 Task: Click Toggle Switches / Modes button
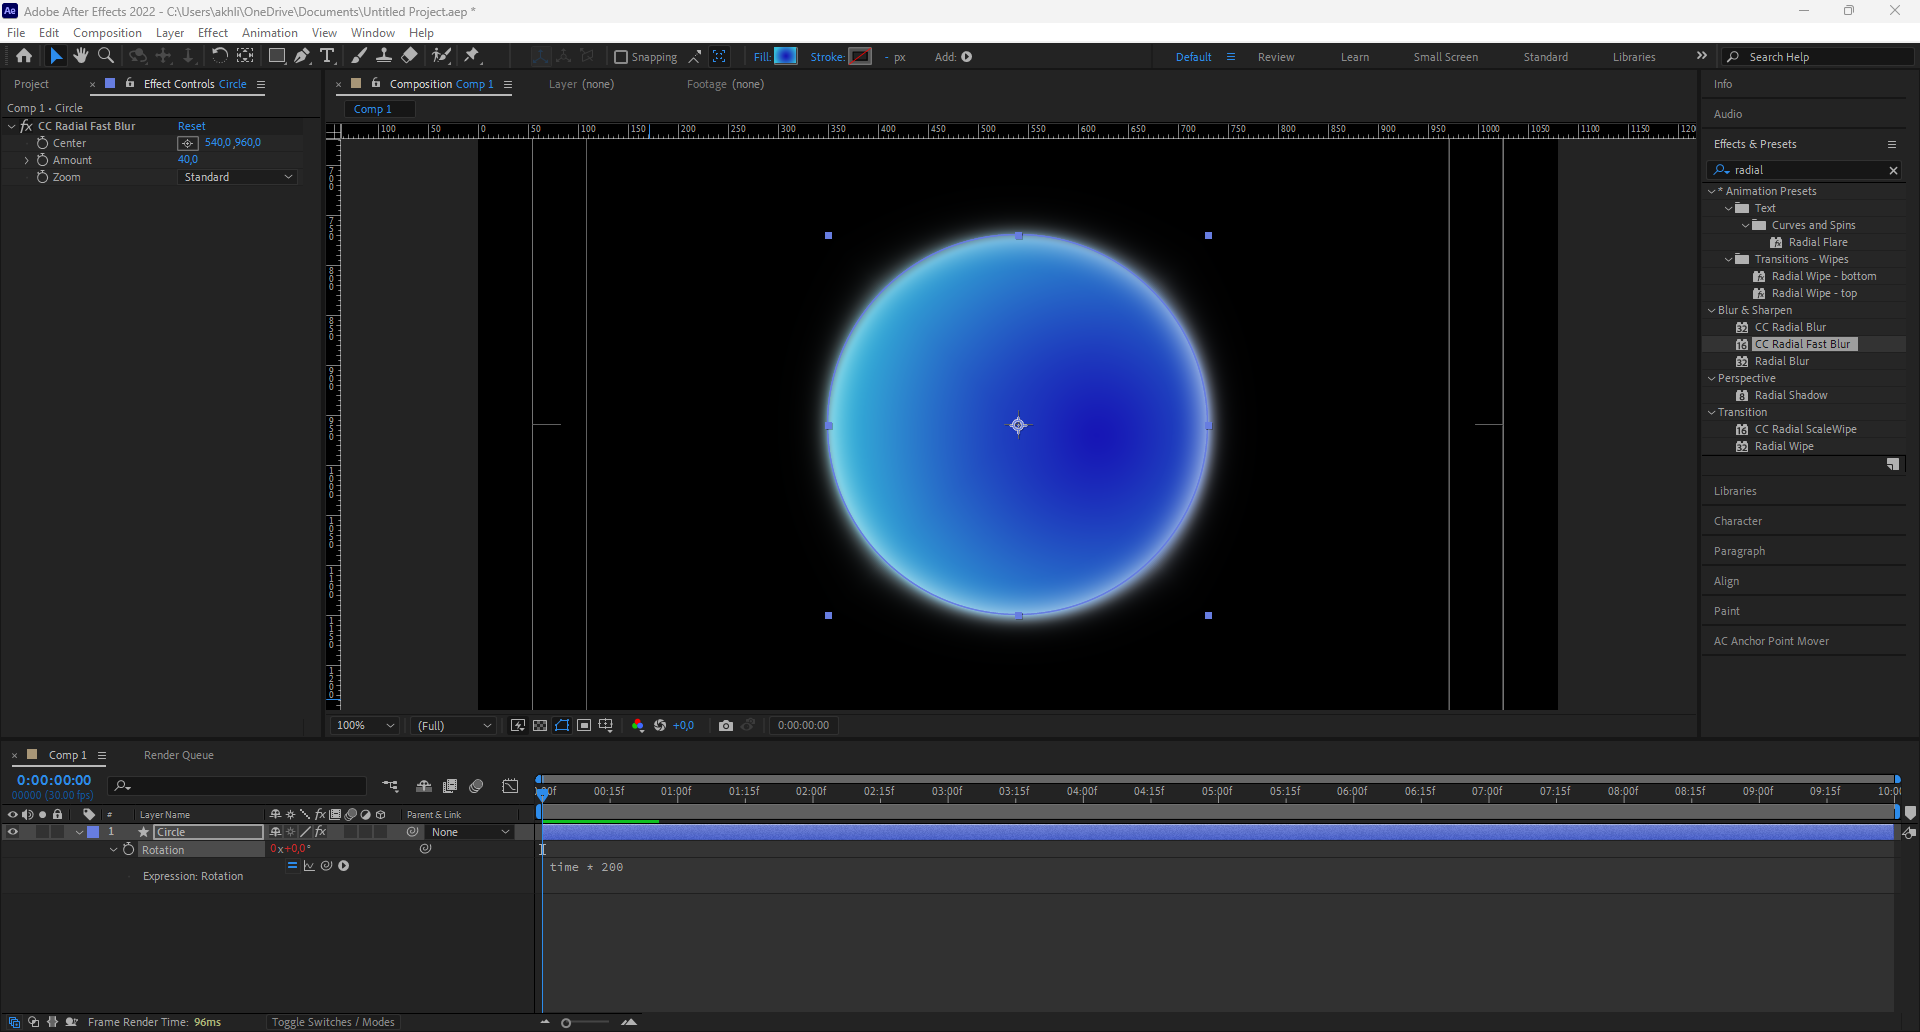[x=333, y=1022]
